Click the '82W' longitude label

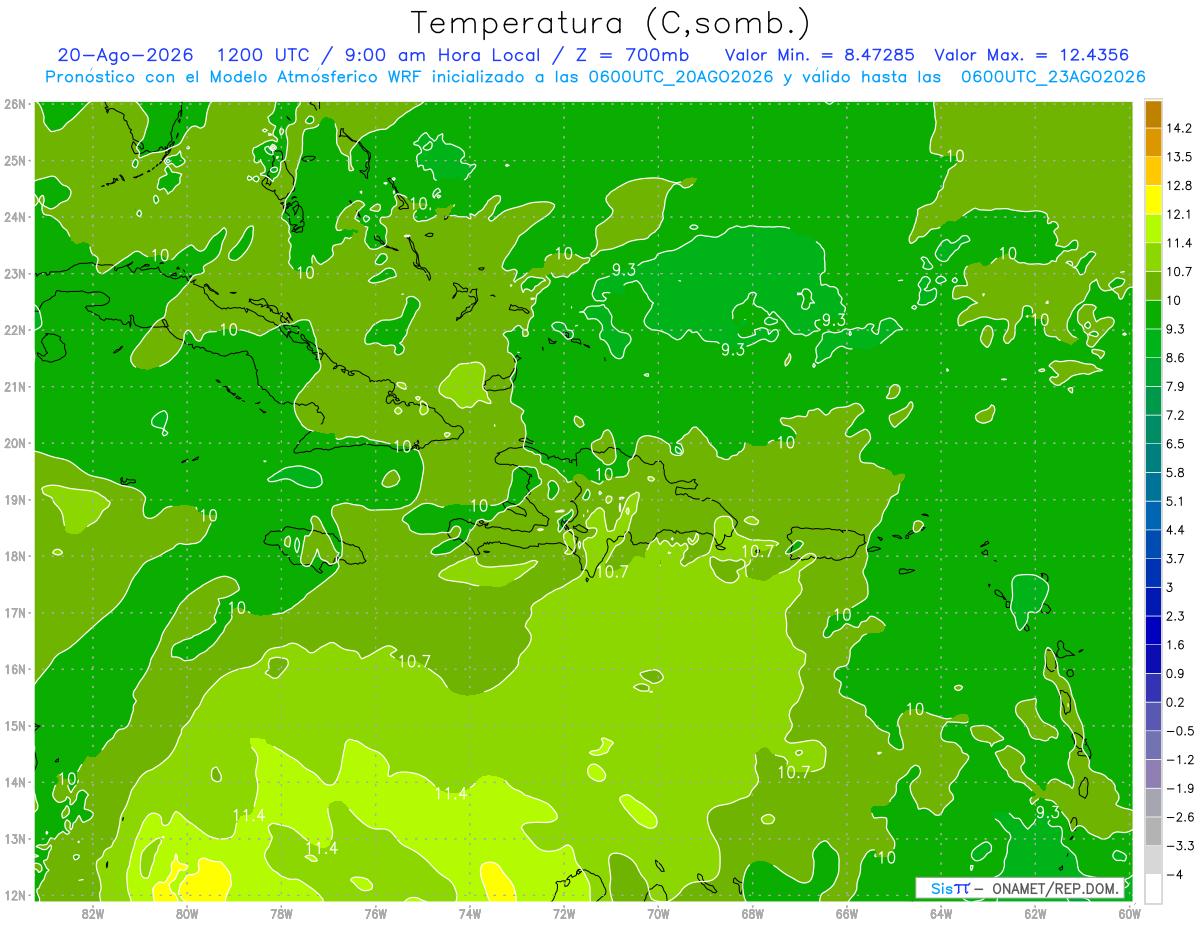coord(93,913)
